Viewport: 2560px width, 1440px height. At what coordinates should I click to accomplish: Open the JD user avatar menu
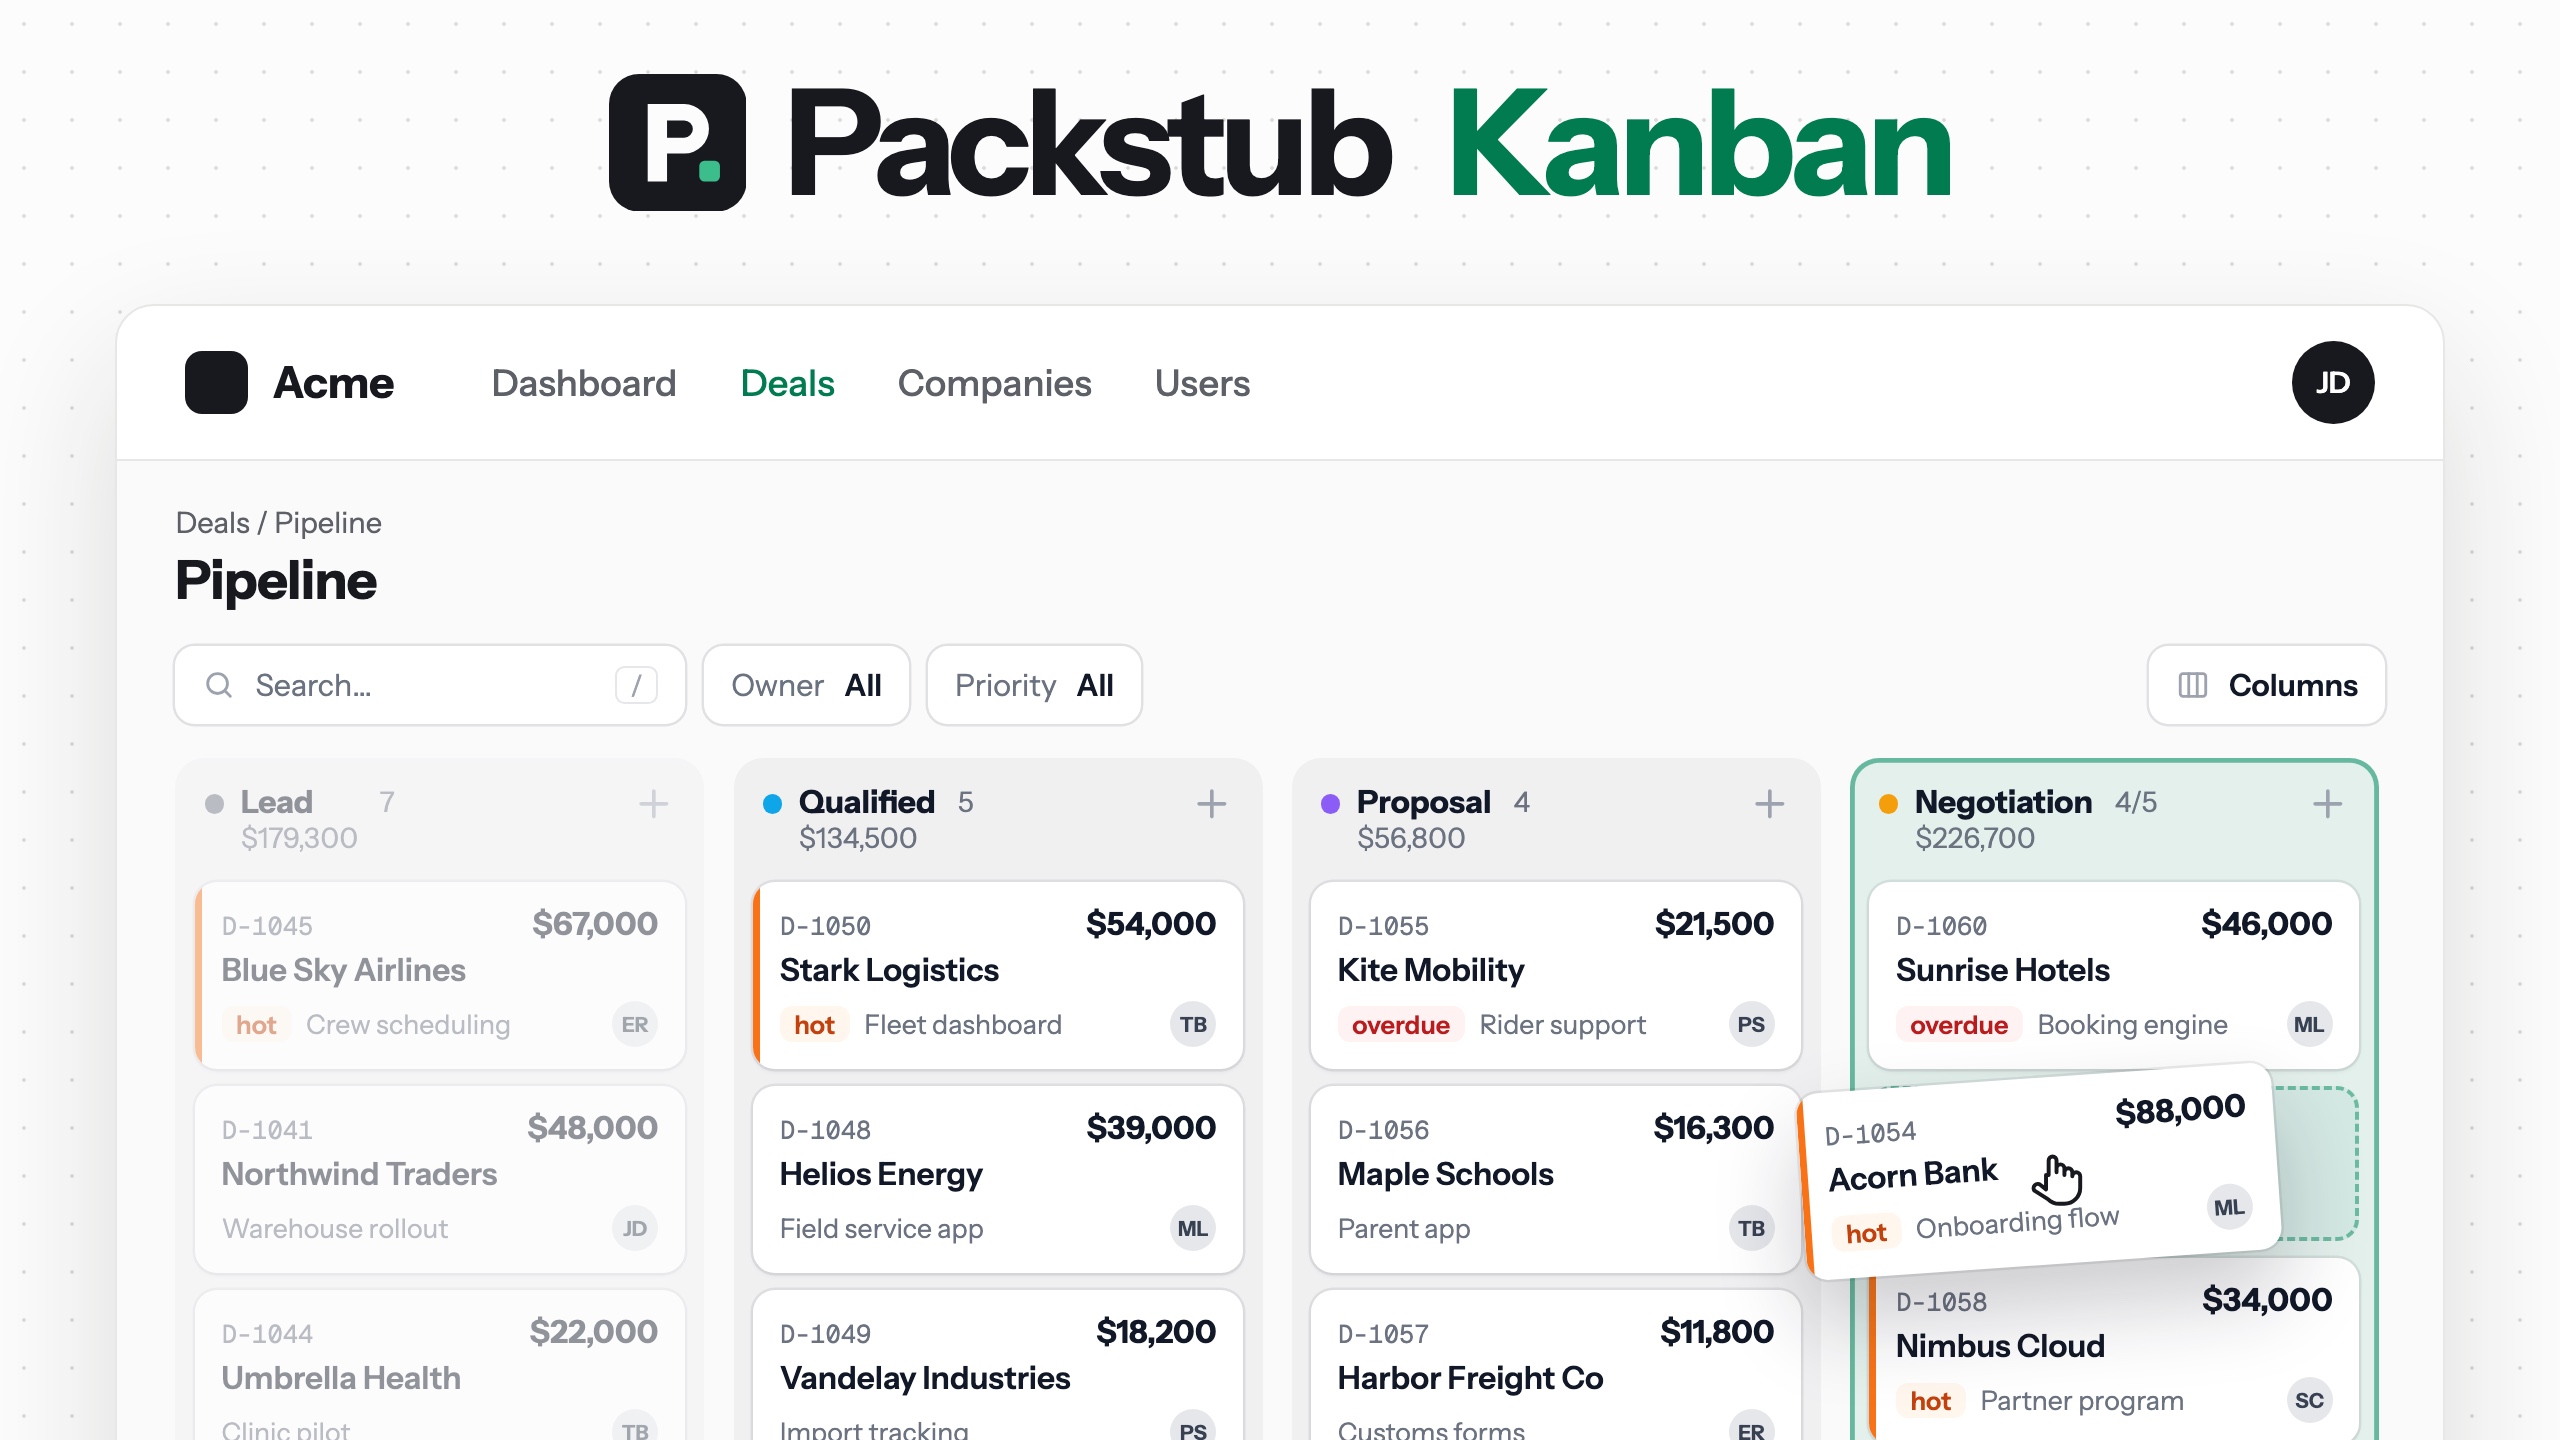2333,382
